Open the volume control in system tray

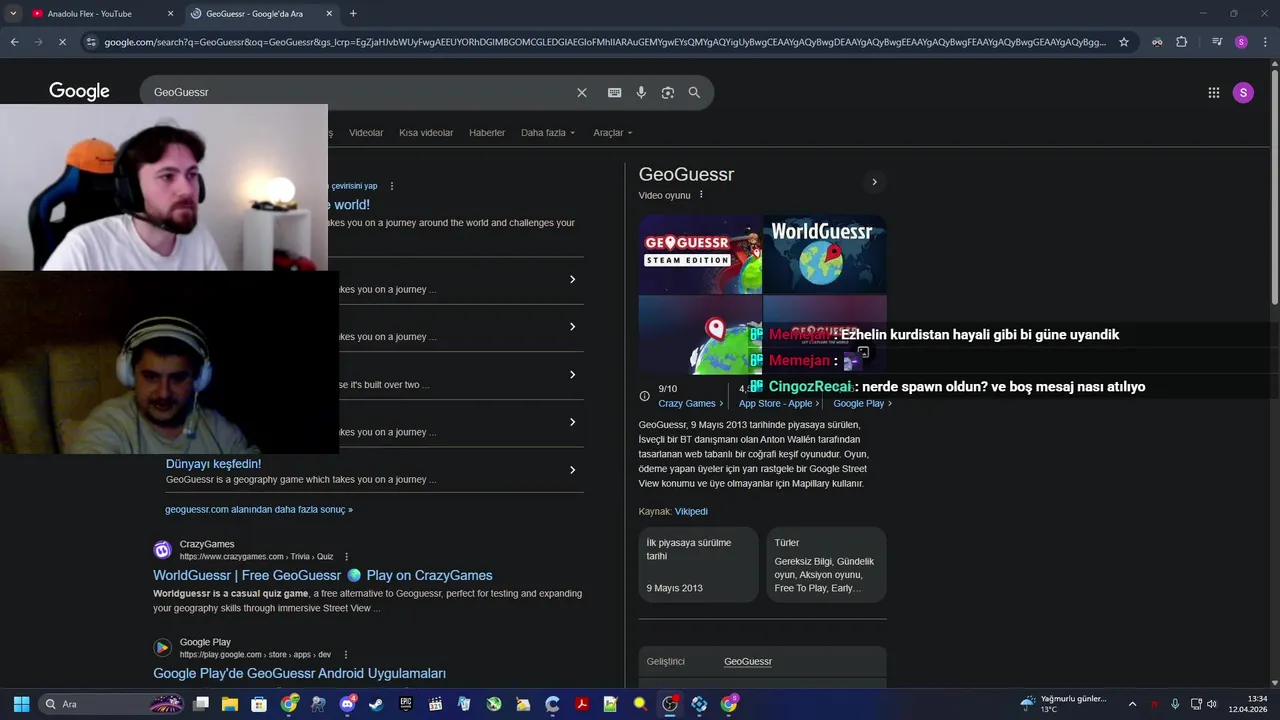pyautogui.click(x=1212, y=704)
